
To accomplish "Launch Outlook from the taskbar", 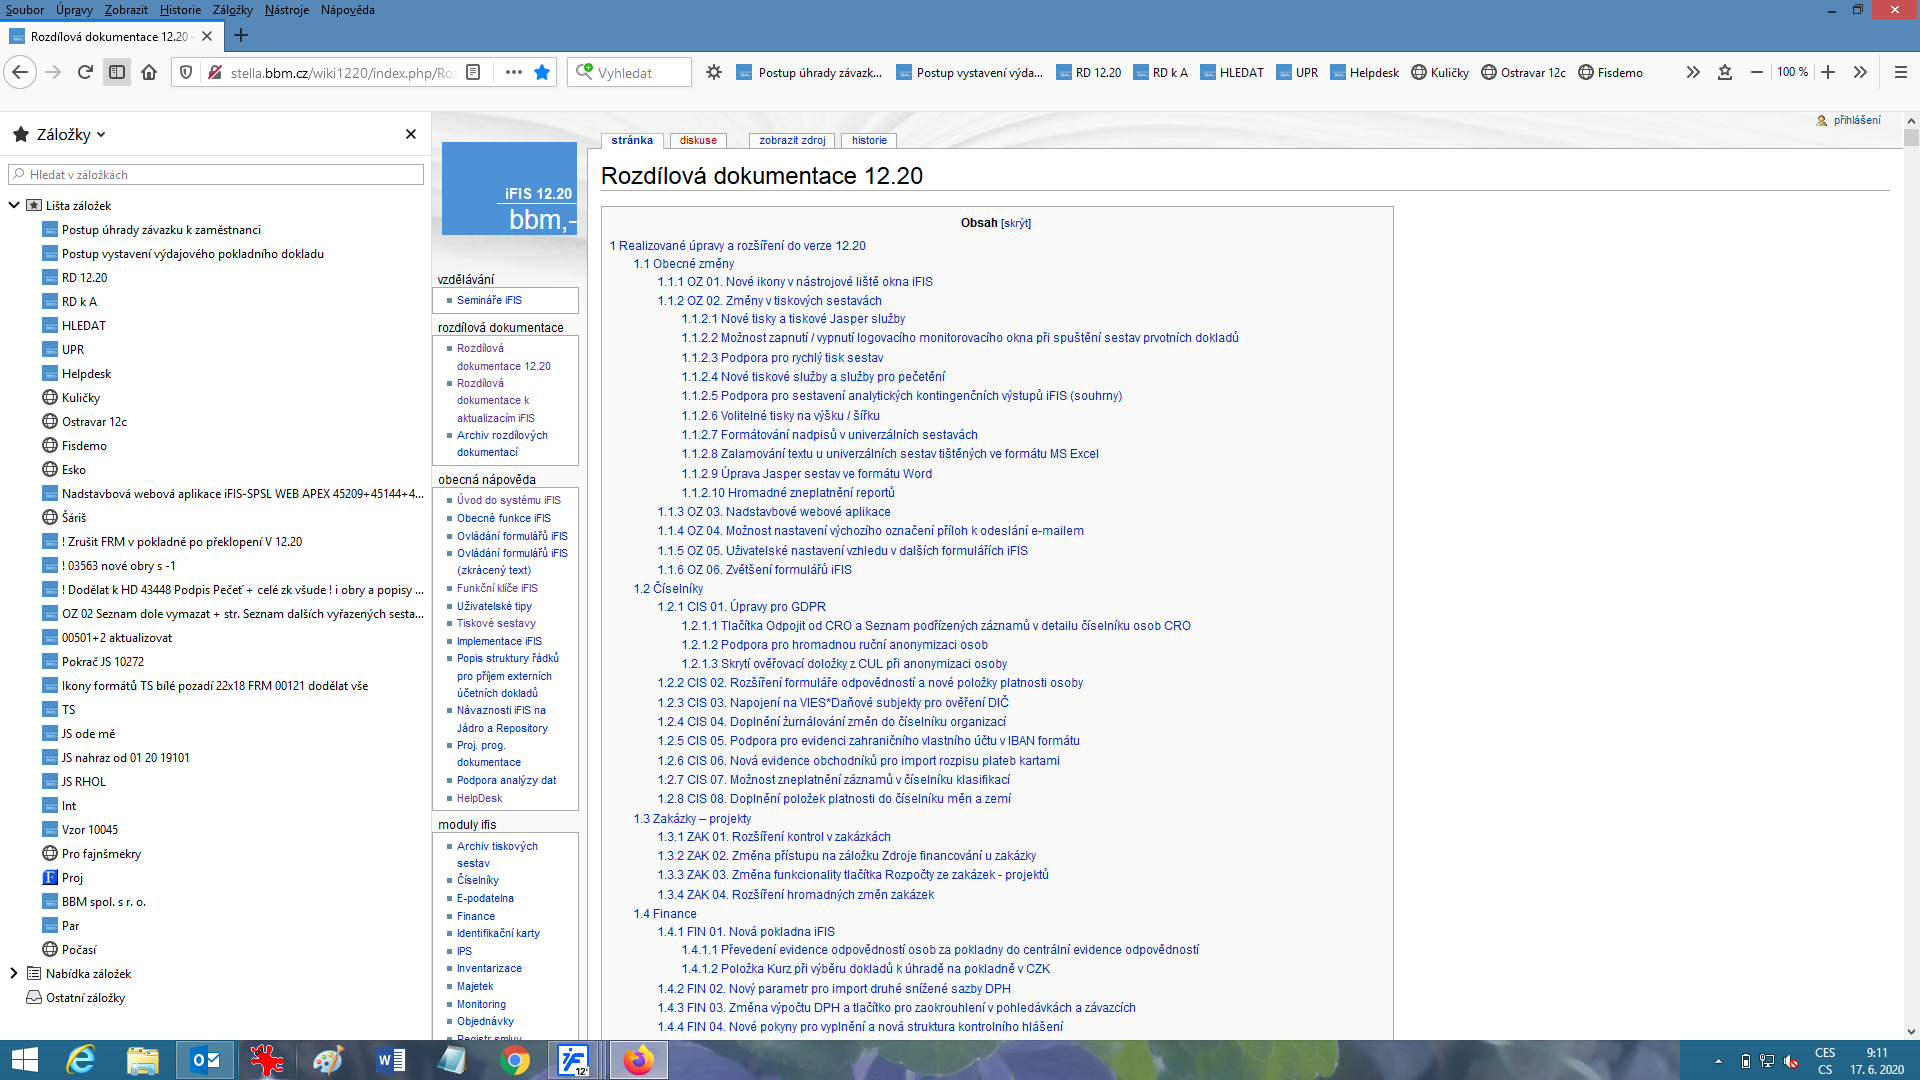I will pyautogui.click(x=205, y=1060).
